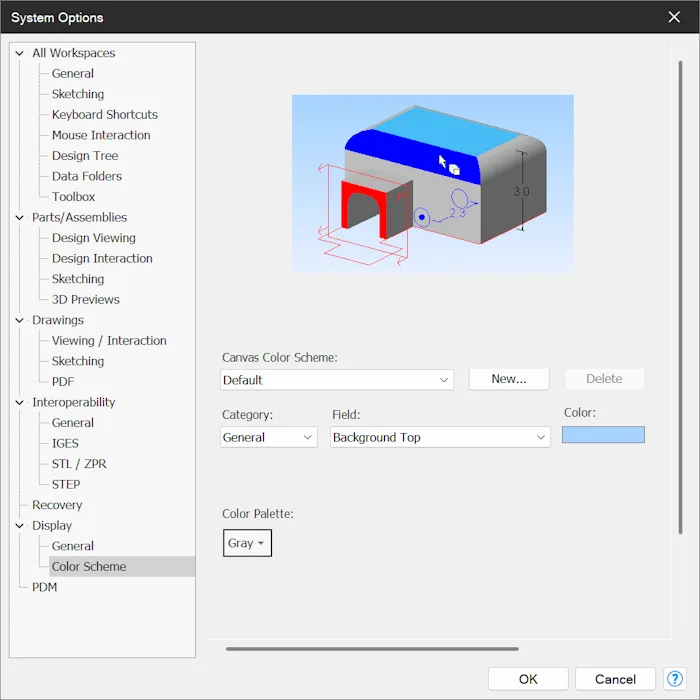Select the Design Viewing item
This screenshot has width=700, height=700.
coord(94,238)
